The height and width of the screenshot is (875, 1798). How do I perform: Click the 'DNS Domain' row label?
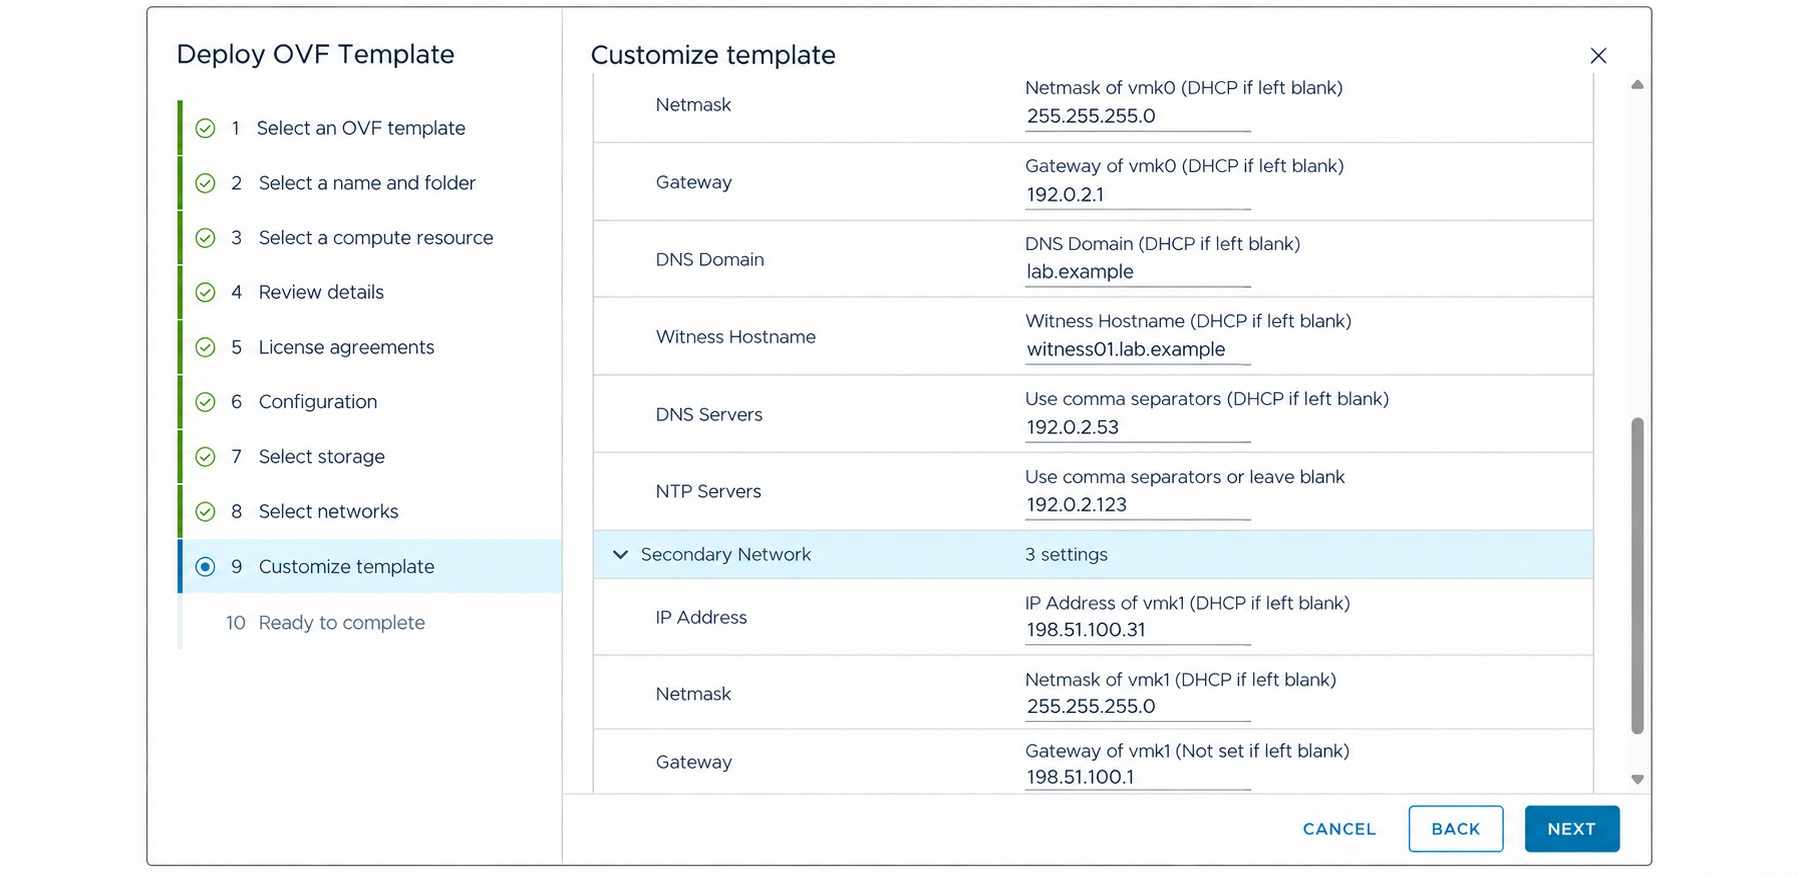(x=710, y=260)
